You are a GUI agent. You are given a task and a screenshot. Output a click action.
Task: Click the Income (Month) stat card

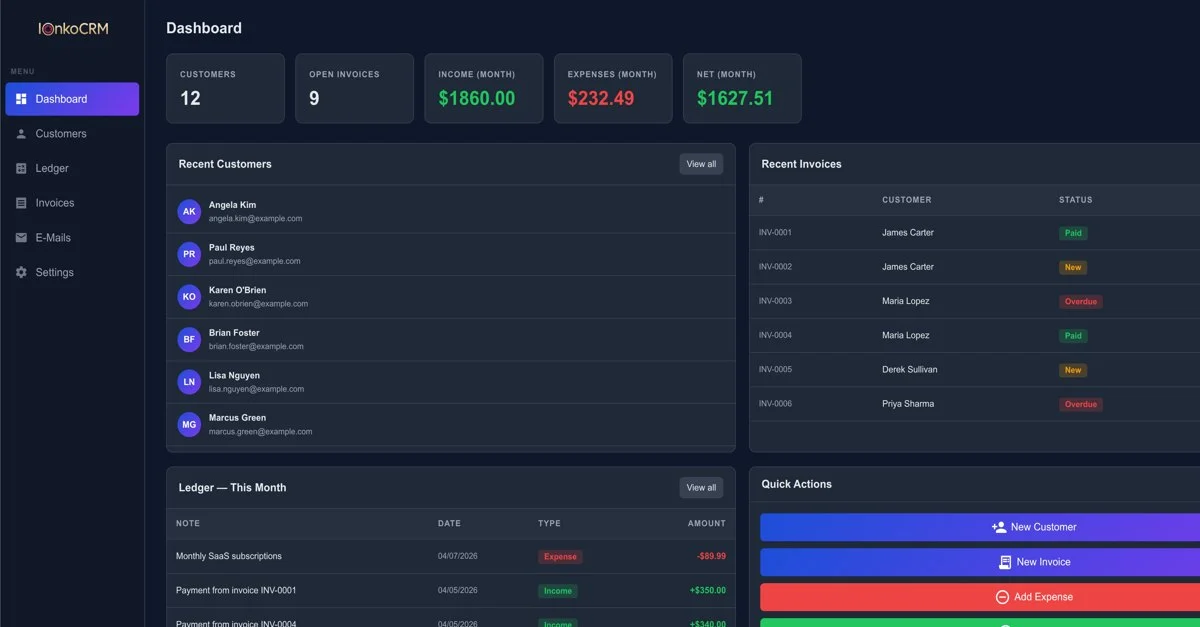pos(484,88)
